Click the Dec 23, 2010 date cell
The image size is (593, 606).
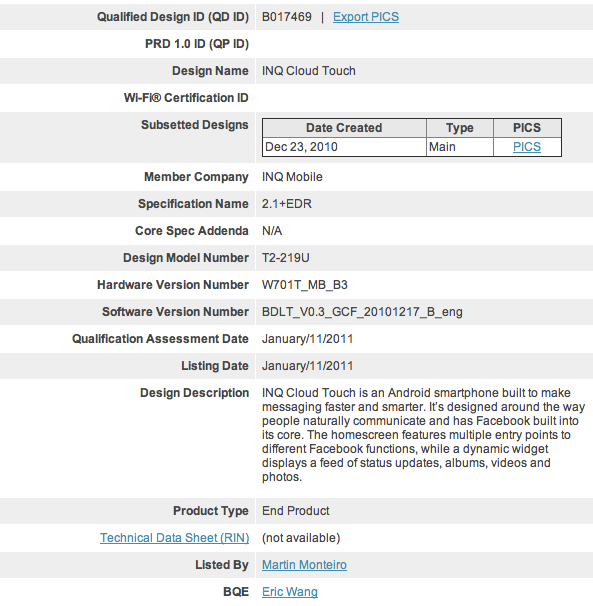coord(344,147)
